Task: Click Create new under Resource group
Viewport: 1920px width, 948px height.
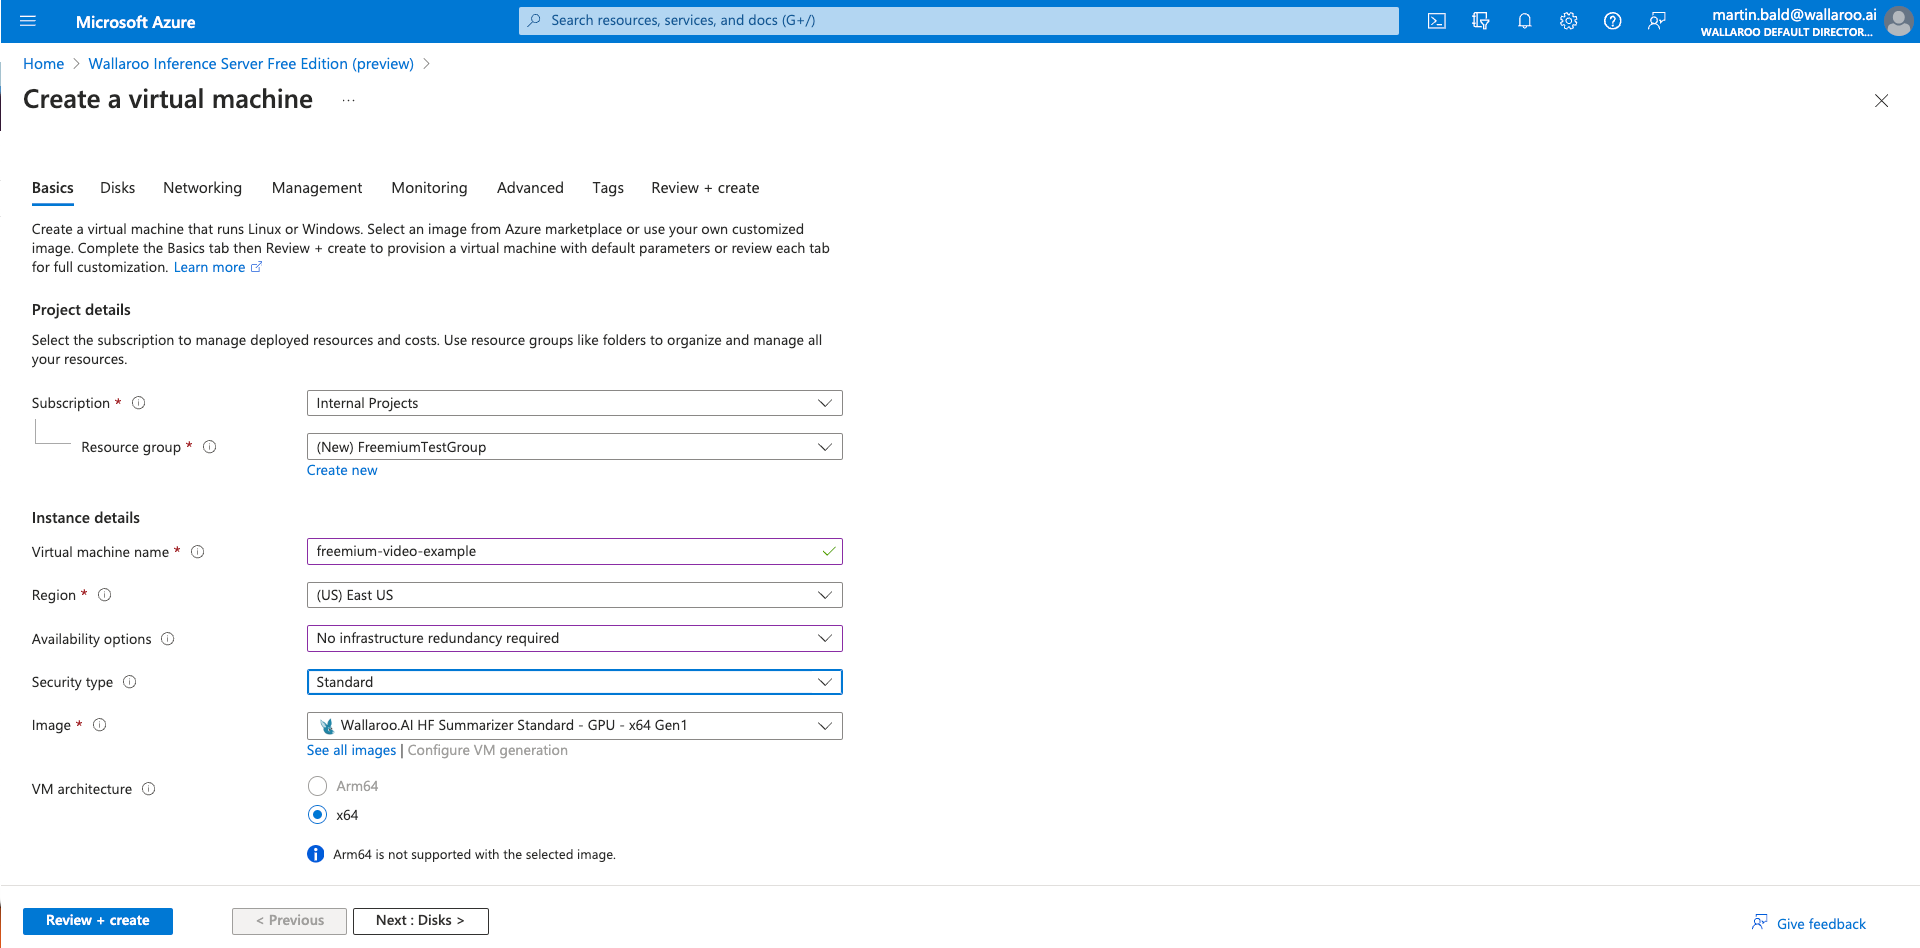Action: click(x=342, y=470)
